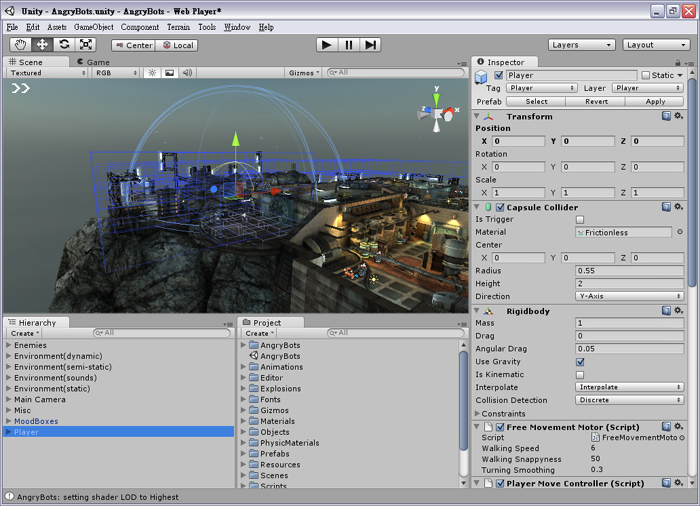
Task: Click the Pause button
Action: [349, 45]
